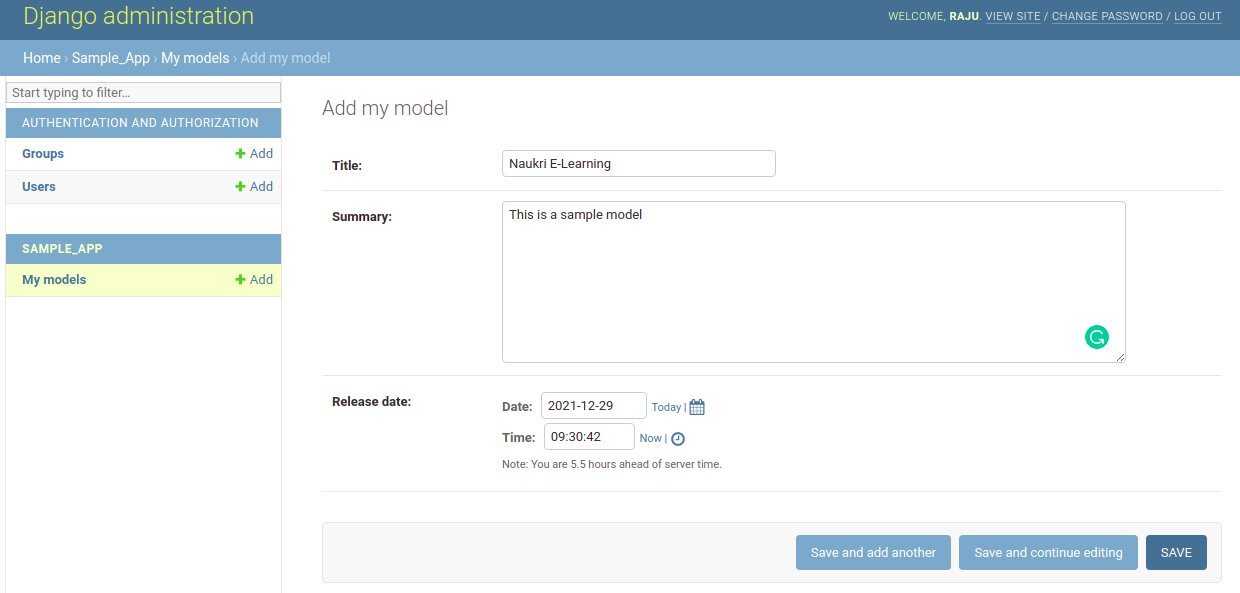Click the SAVE button
This screenshot has width=1240, height=593.
[x=1176, y=552]
